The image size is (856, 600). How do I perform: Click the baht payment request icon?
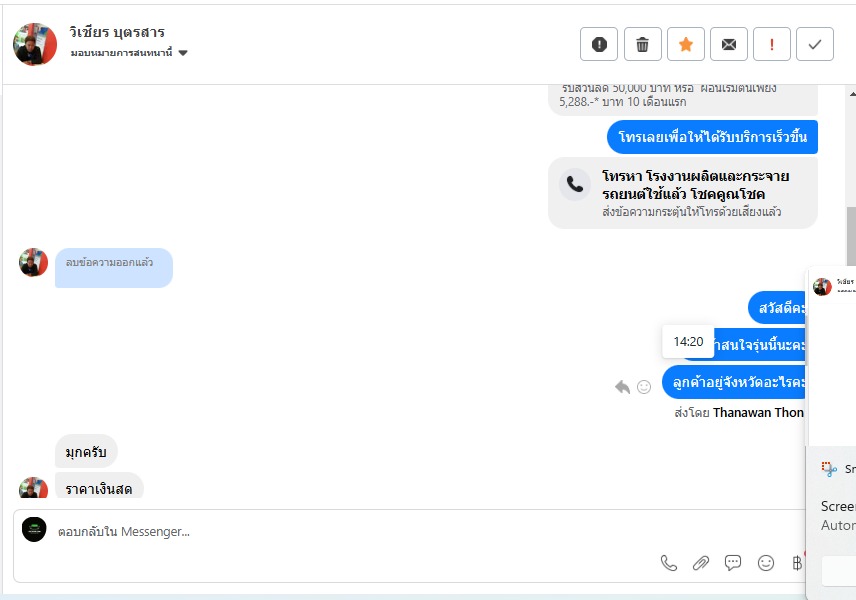[797, 563]
